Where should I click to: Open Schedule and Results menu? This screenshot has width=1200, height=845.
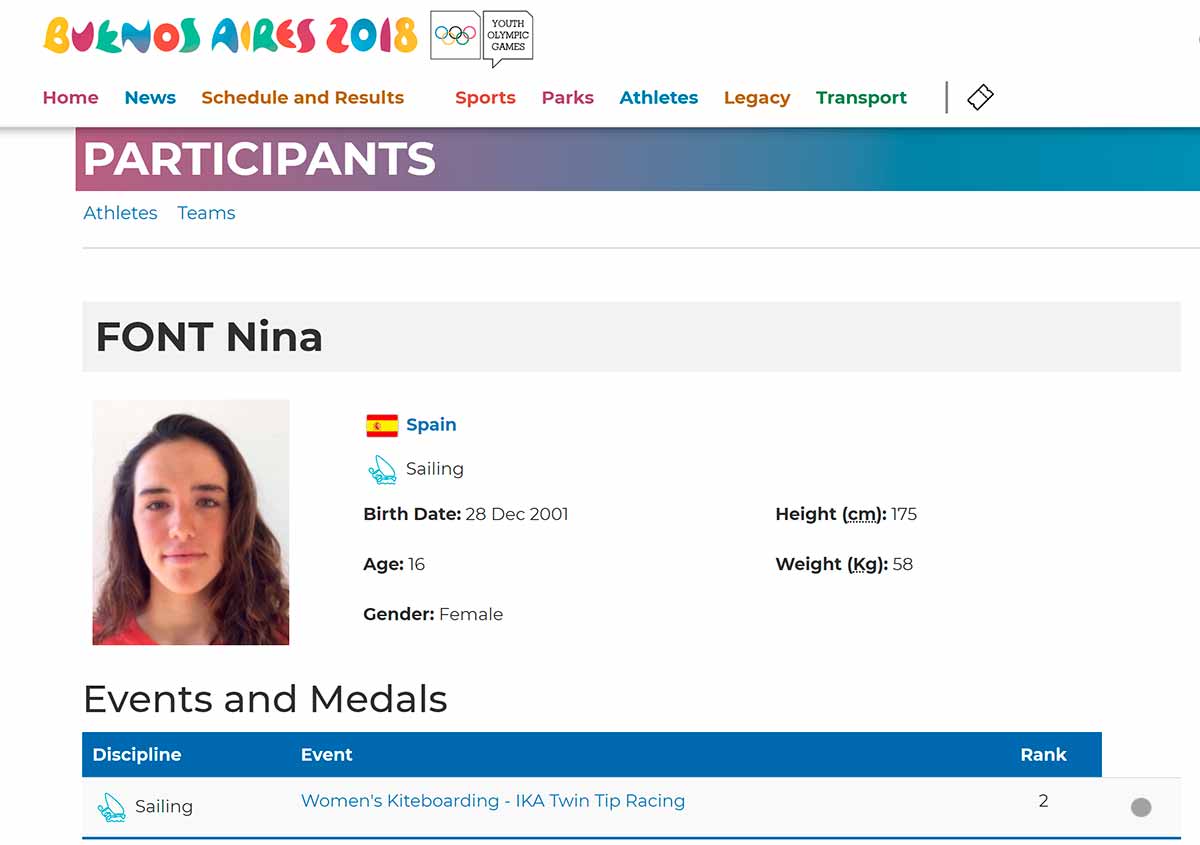303,97
